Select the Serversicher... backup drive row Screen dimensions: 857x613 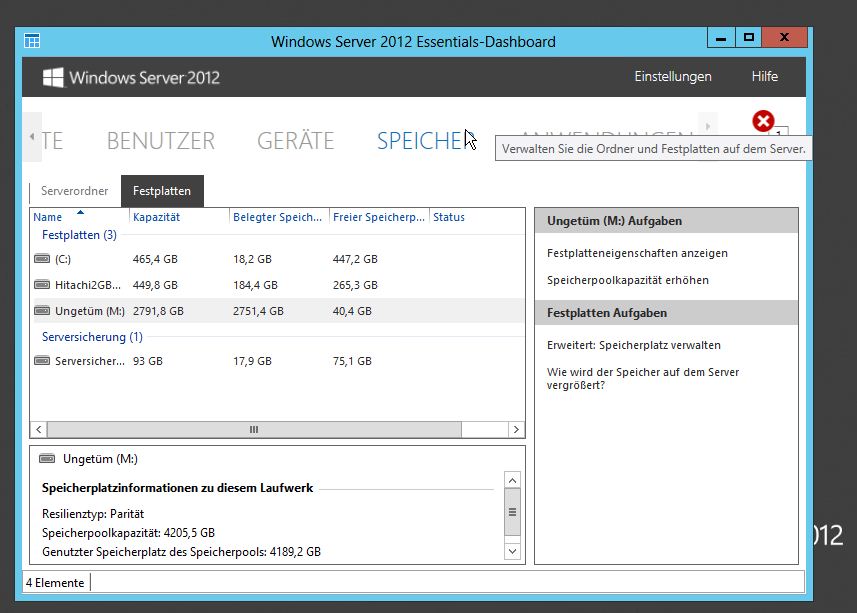(x=278, y=361)
